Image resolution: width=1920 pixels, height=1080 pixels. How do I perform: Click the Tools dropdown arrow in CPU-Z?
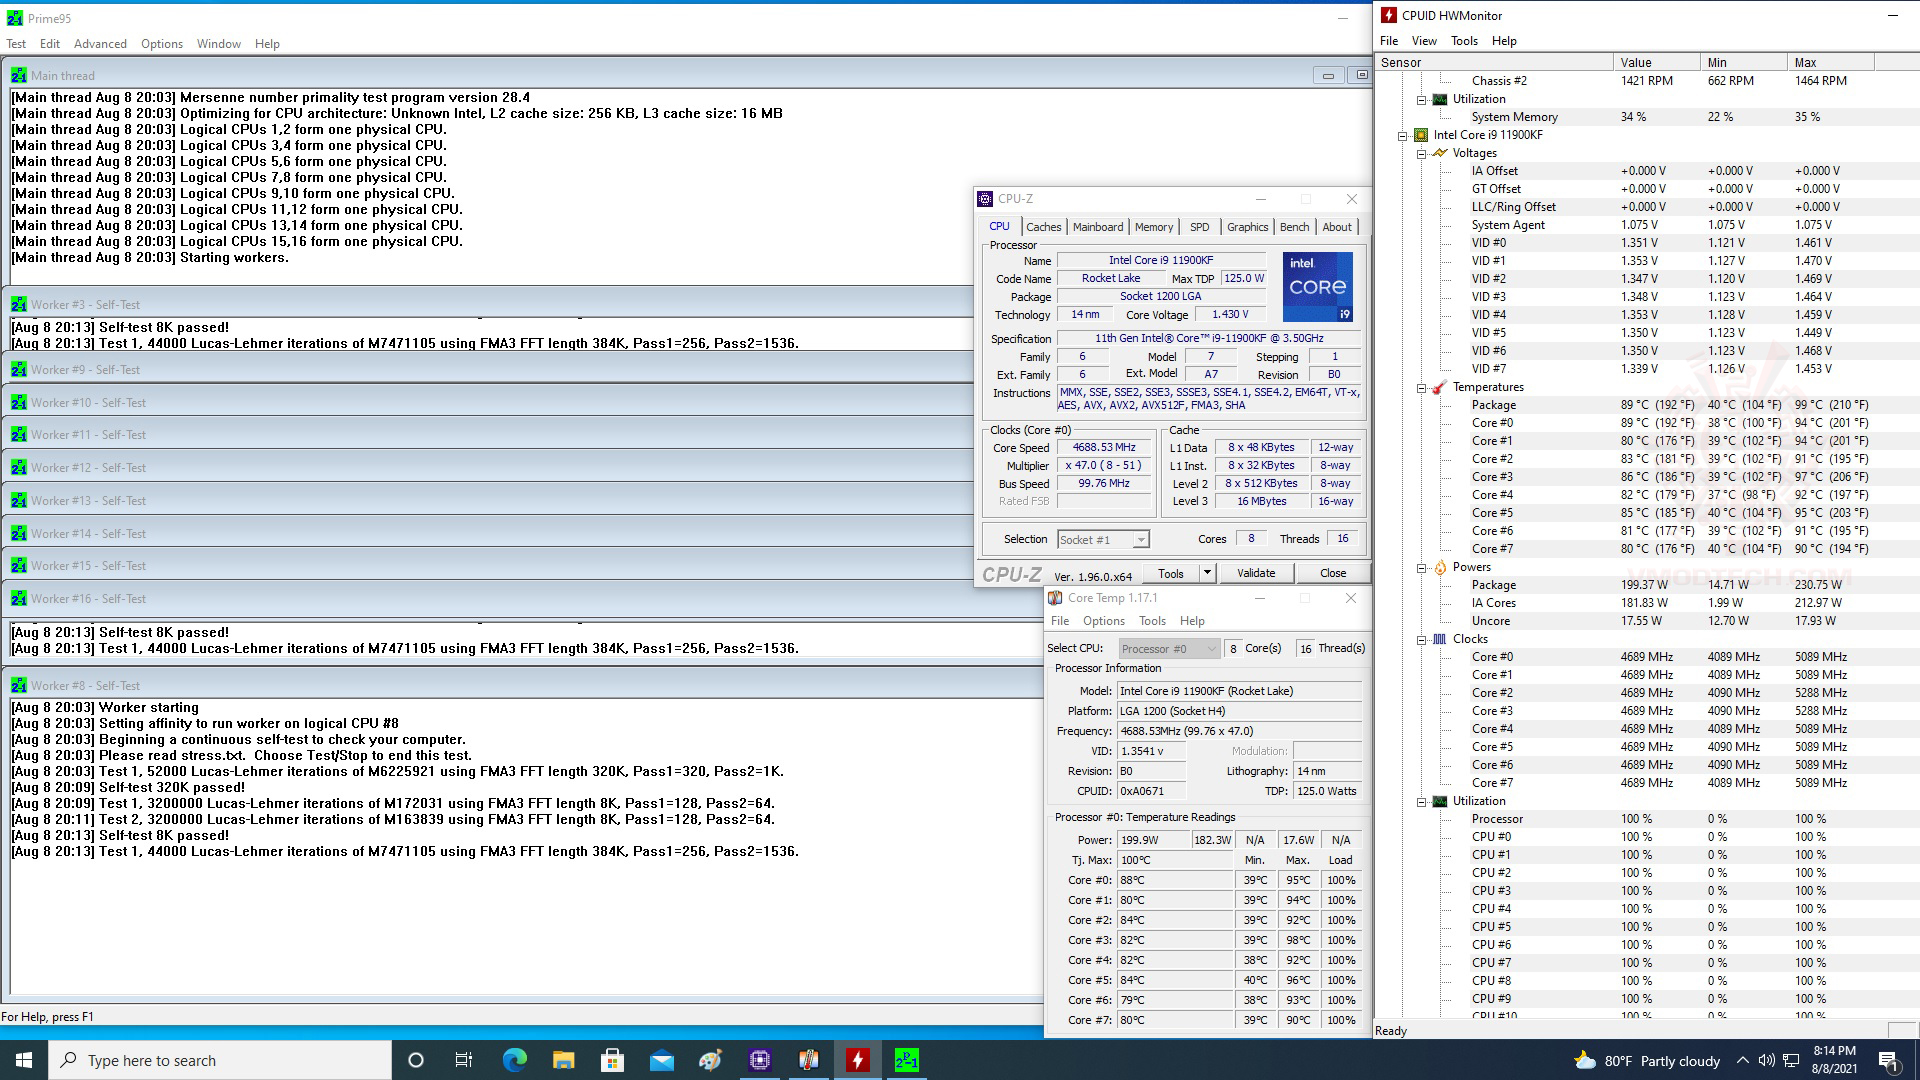click(1207, 573)
